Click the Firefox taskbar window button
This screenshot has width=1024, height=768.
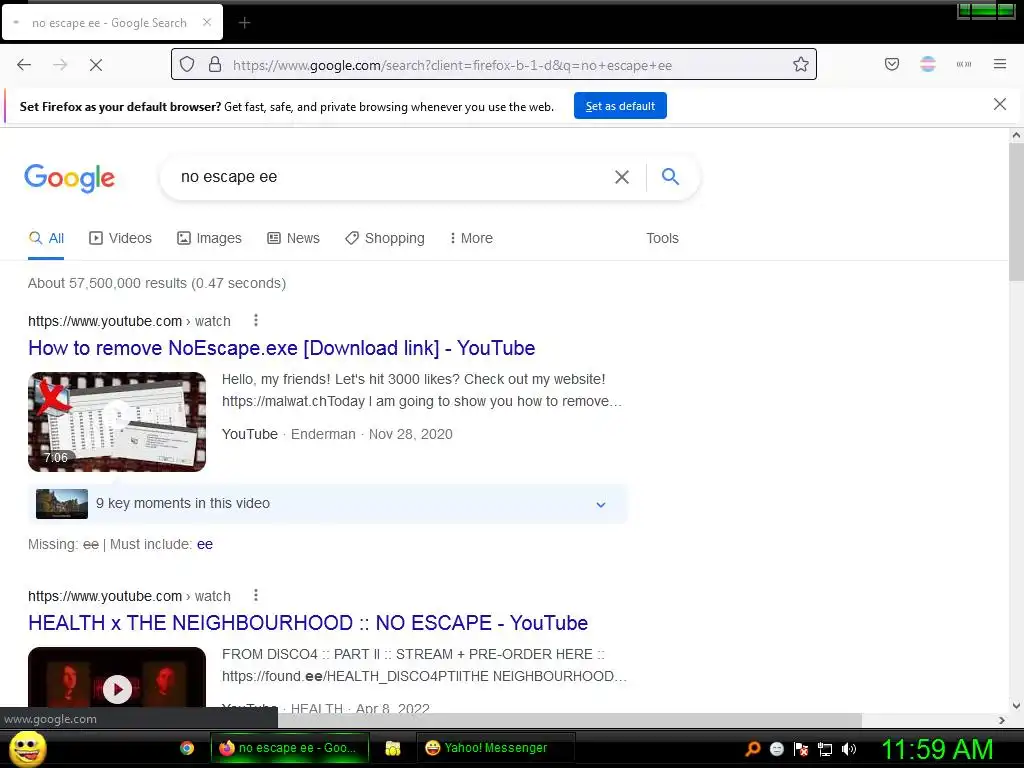290,748
